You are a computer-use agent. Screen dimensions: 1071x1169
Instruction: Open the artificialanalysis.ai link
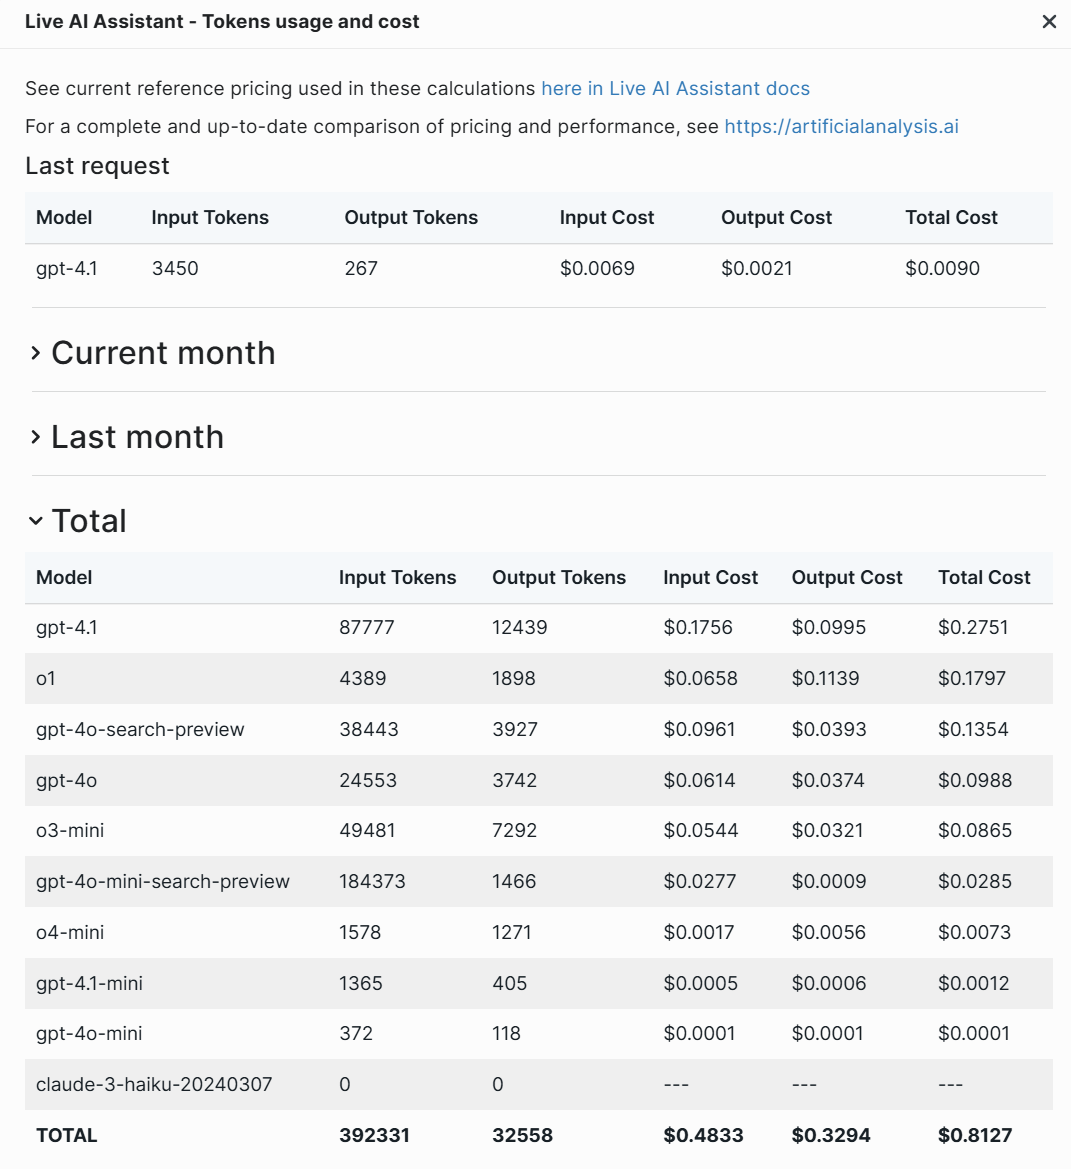coord(841,126)
